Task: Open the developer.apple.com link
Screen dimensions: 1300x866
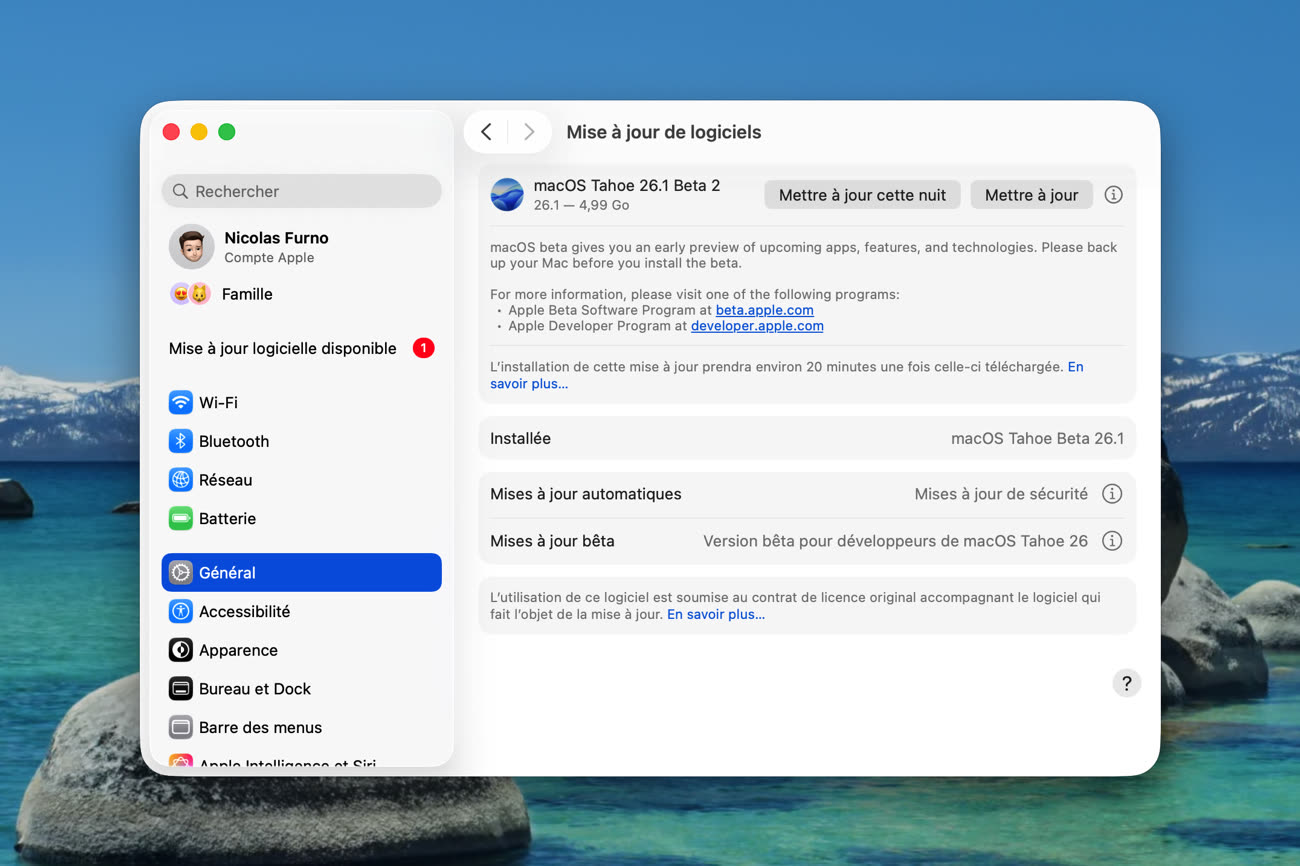Action: pos(757,326)
